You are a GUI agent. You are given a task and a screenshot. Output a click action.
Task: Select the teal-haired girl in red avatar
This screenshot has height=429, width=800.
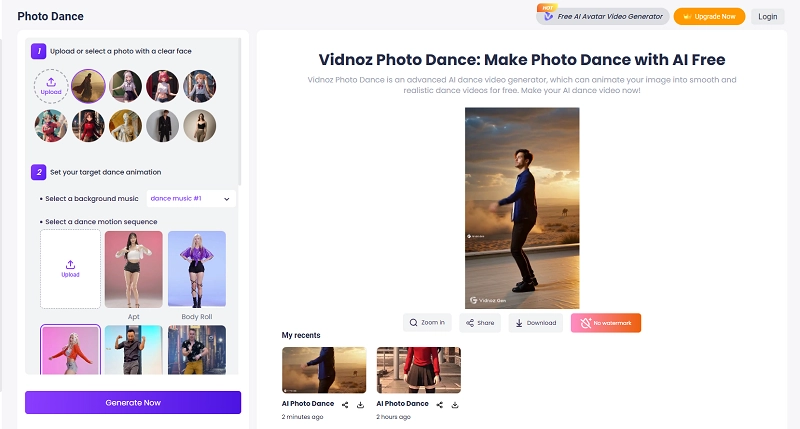tap(51, 125)
